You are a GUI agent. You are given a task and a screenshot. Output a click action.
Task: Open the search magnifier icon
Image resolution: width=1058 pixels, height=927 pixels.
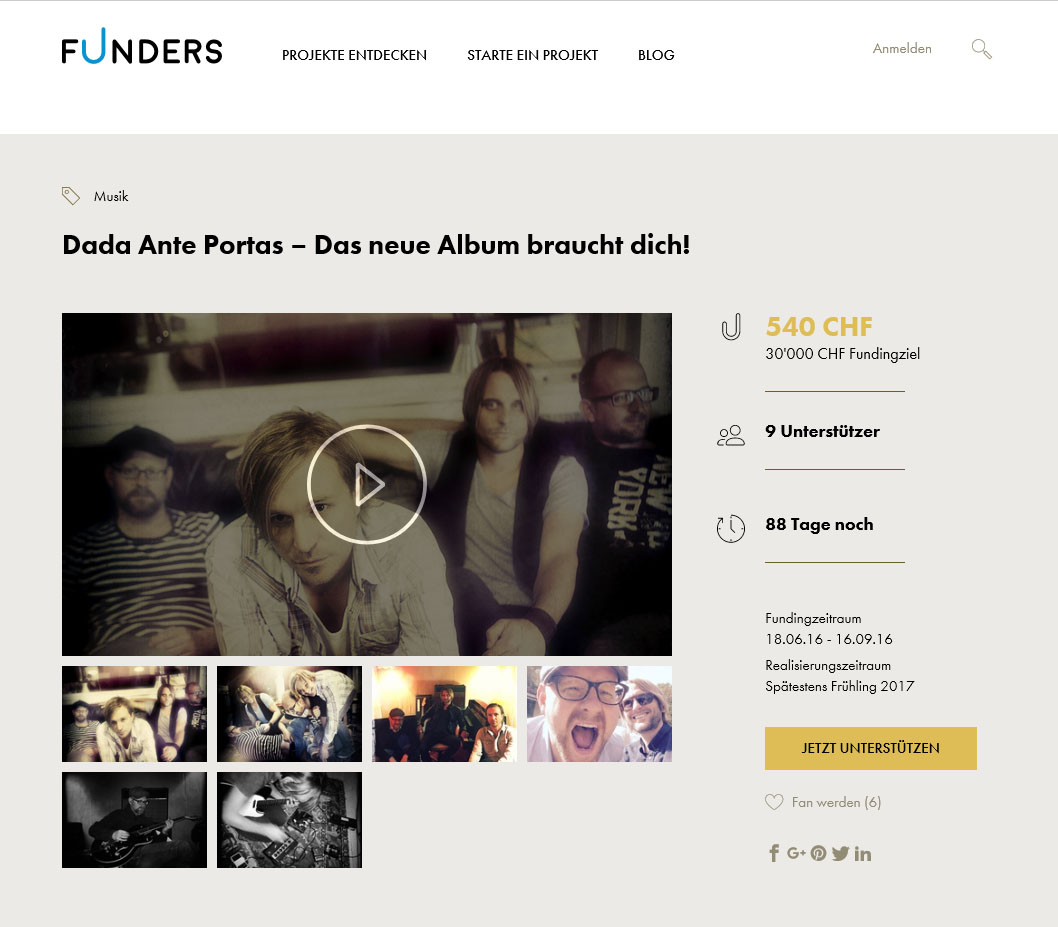(981, 49)
